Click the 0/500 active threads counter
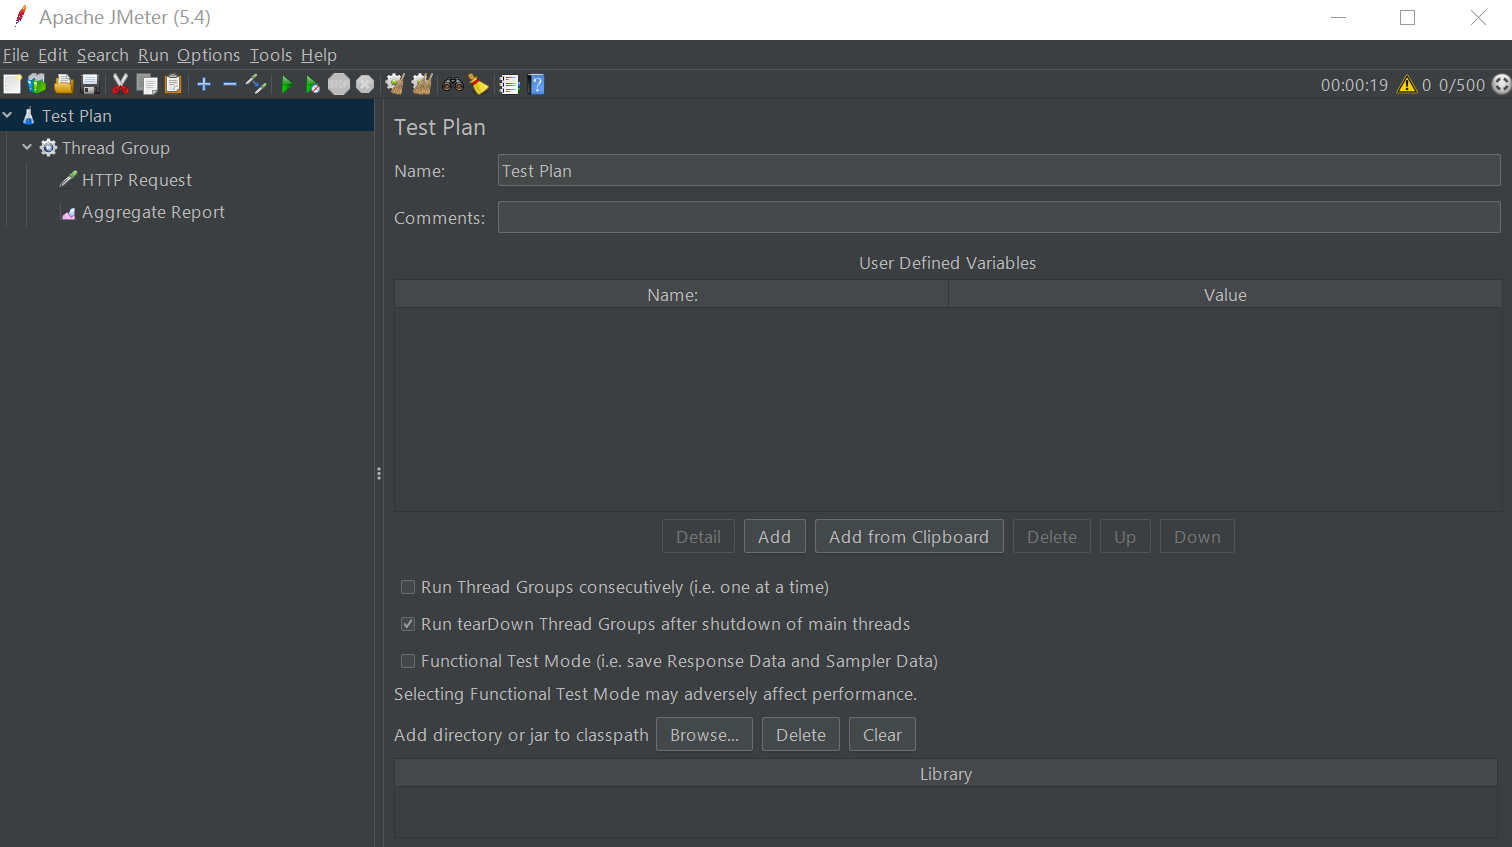 (1462, 85)
